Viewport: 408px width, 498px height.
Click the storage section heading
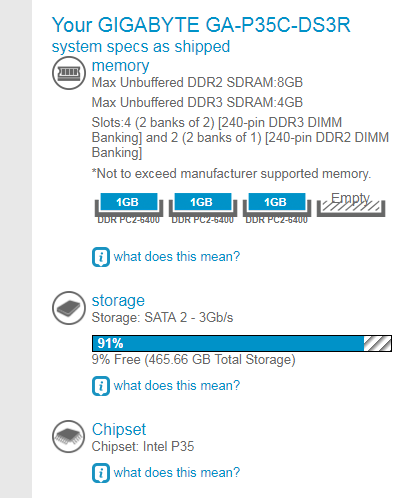(x=118, y=301)
